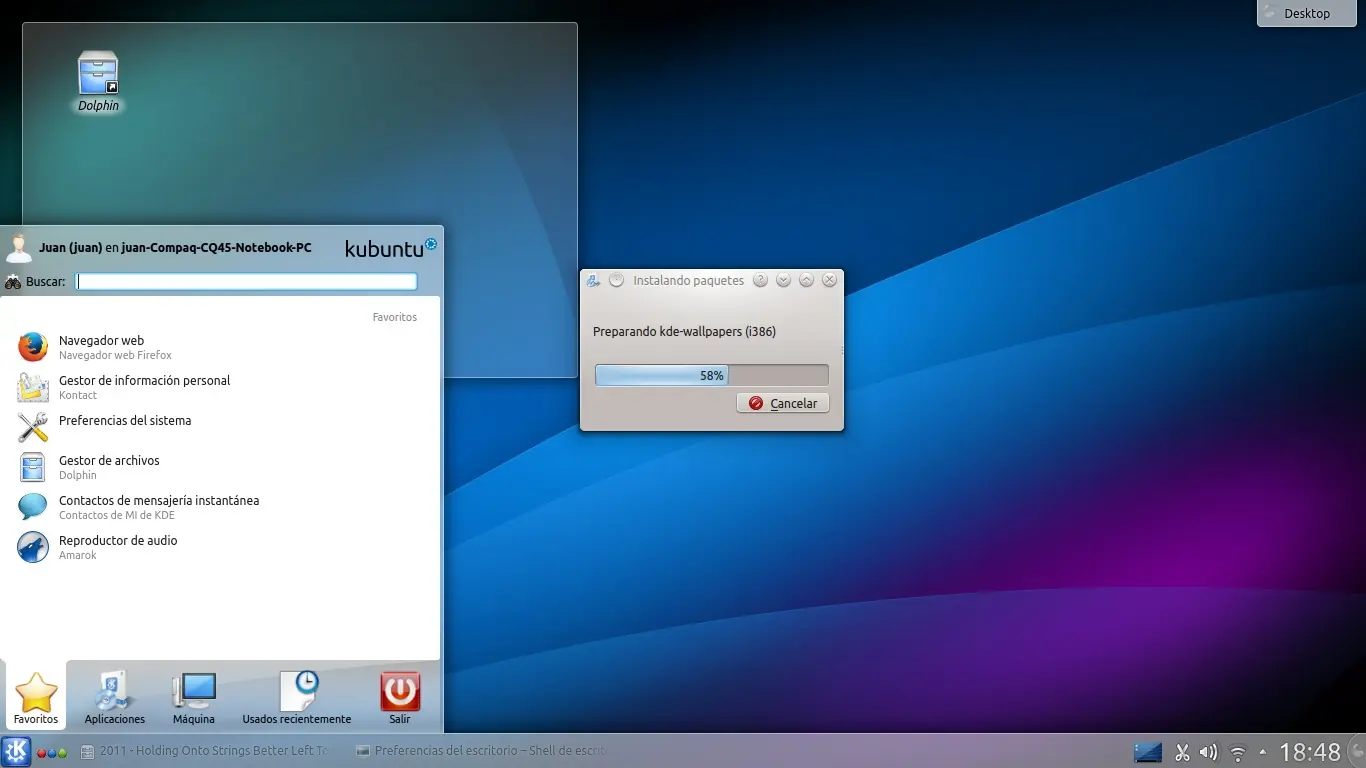Image resolution: width=1366 pixels, height=768 pixels.
Task: Open the KDE Kickoff launcher button
Action: click(x=16, y=751)
